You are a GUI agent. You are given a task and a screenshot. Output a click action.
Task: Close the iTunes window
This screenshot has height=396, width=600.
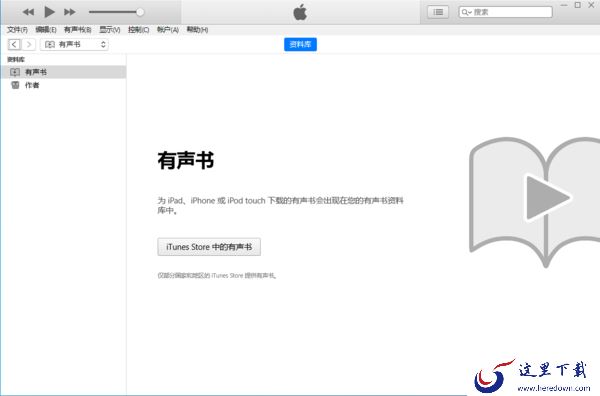(x=591, y=5)
